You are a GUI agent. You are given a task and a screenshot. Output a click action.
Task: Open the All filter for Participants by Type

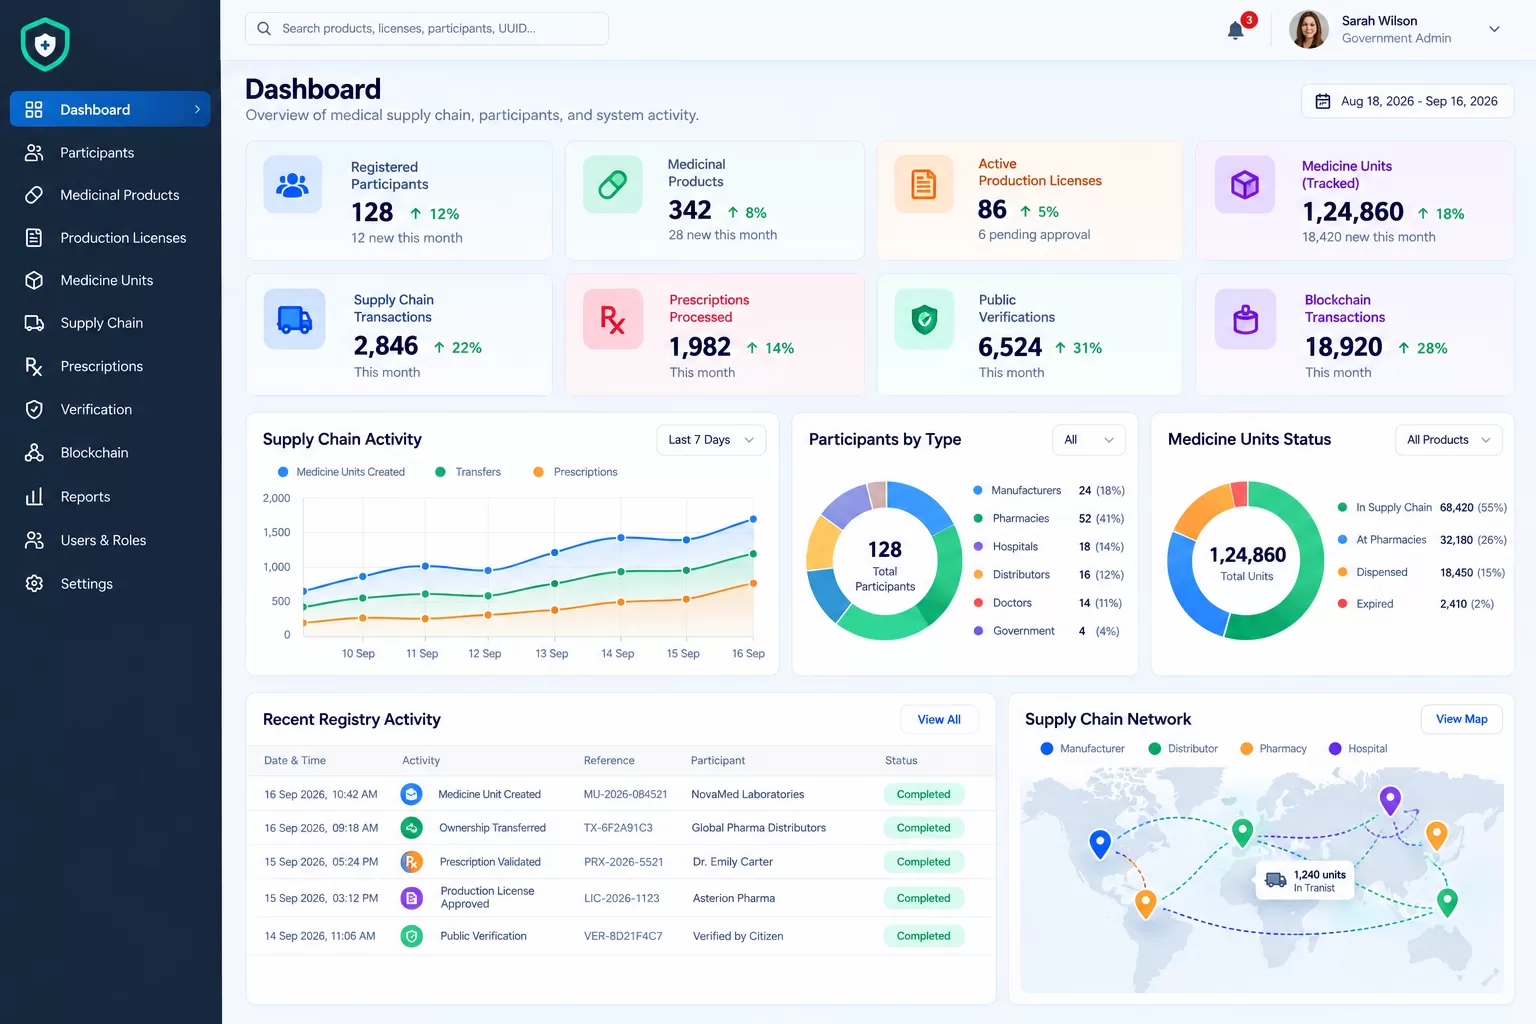tap(1089, 440)
